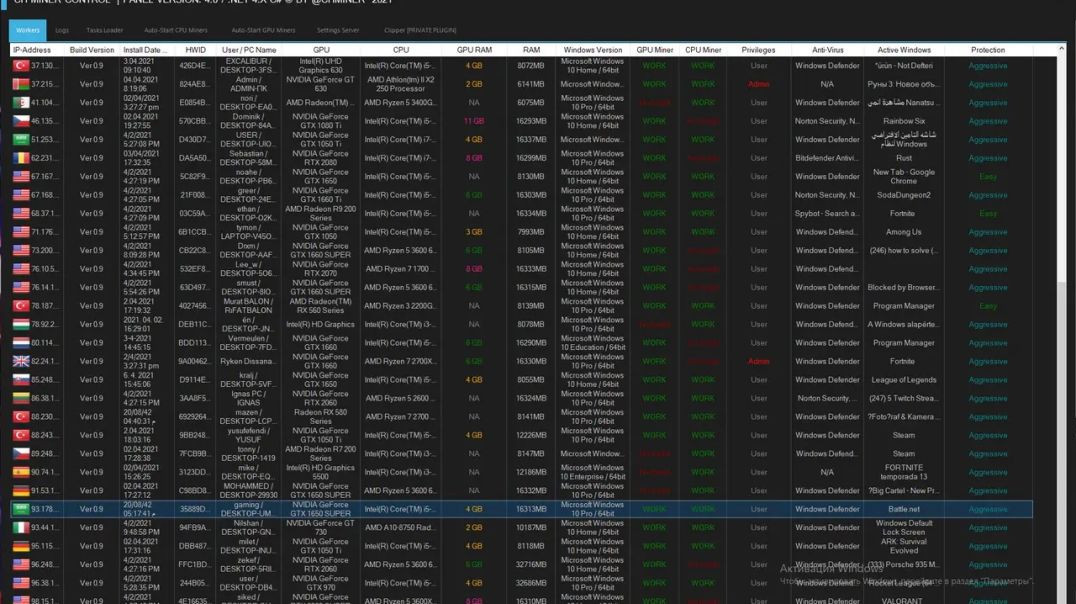Switch to the Logs tab
The width and height of the screenshot is (1076, 604).
point(62,30)
